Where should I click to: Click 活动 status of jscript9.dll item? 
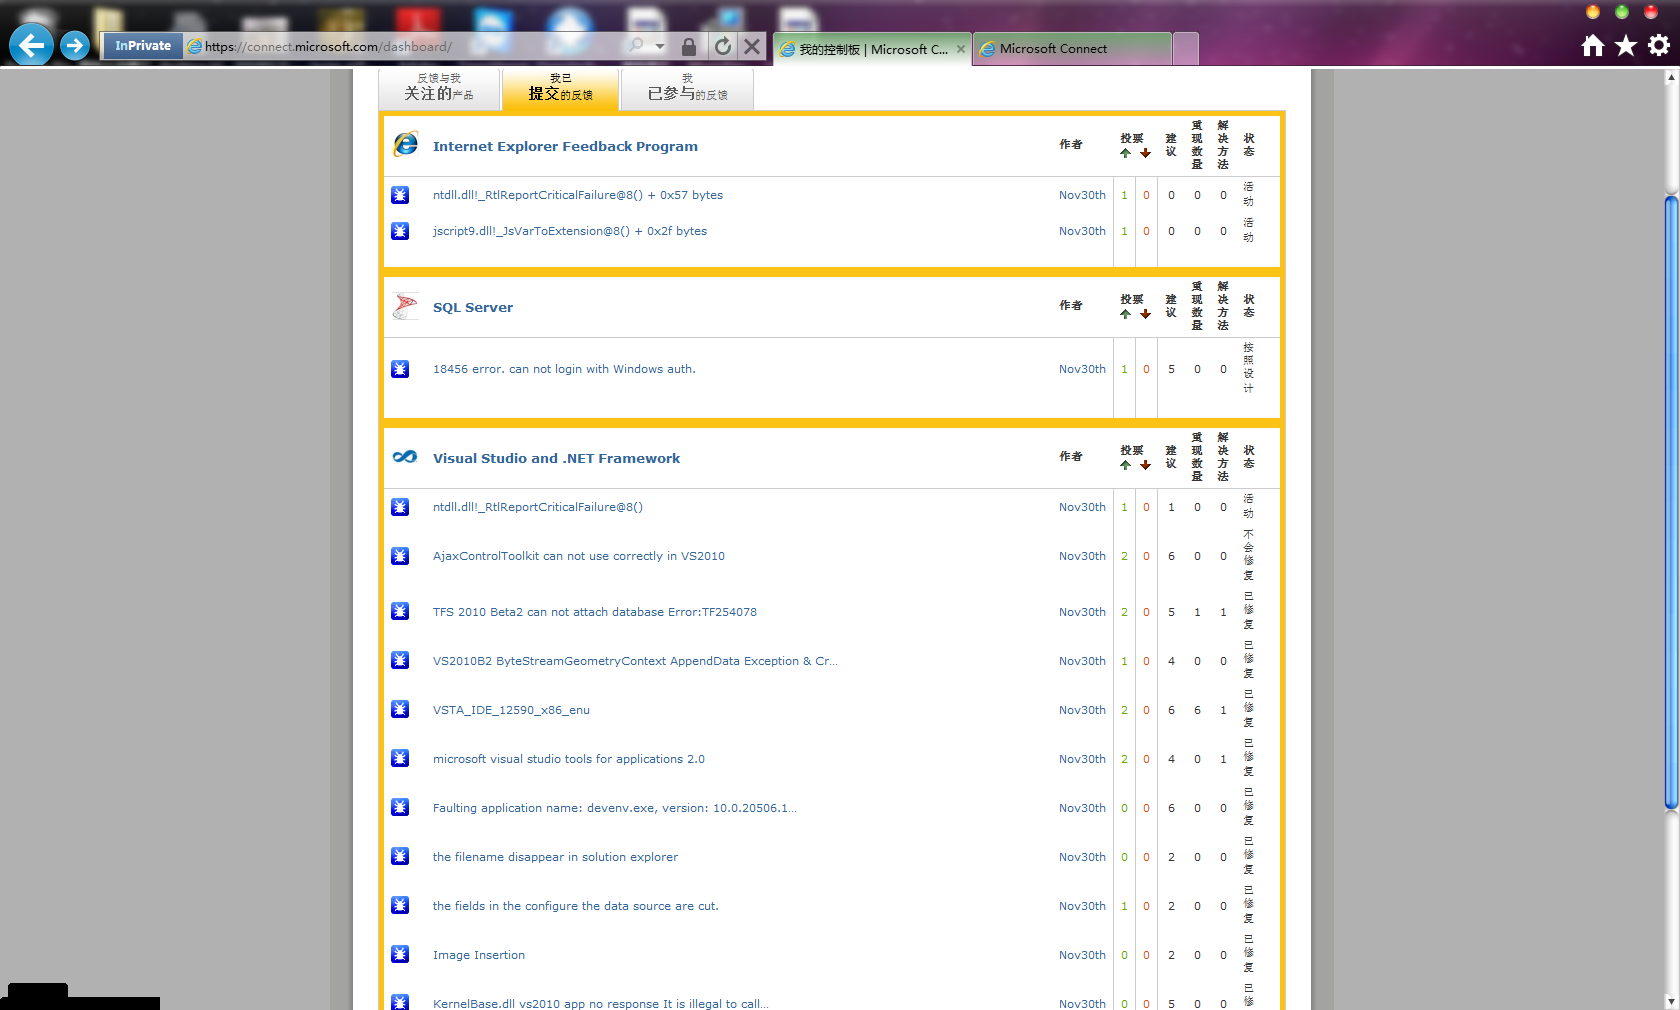coord(1248,230)
